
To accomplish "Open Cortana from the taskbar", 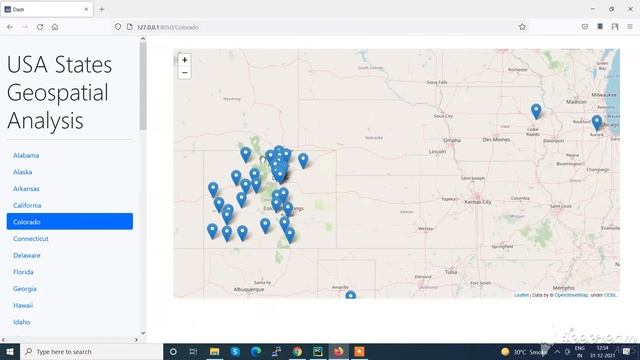I will click(173, 351).
